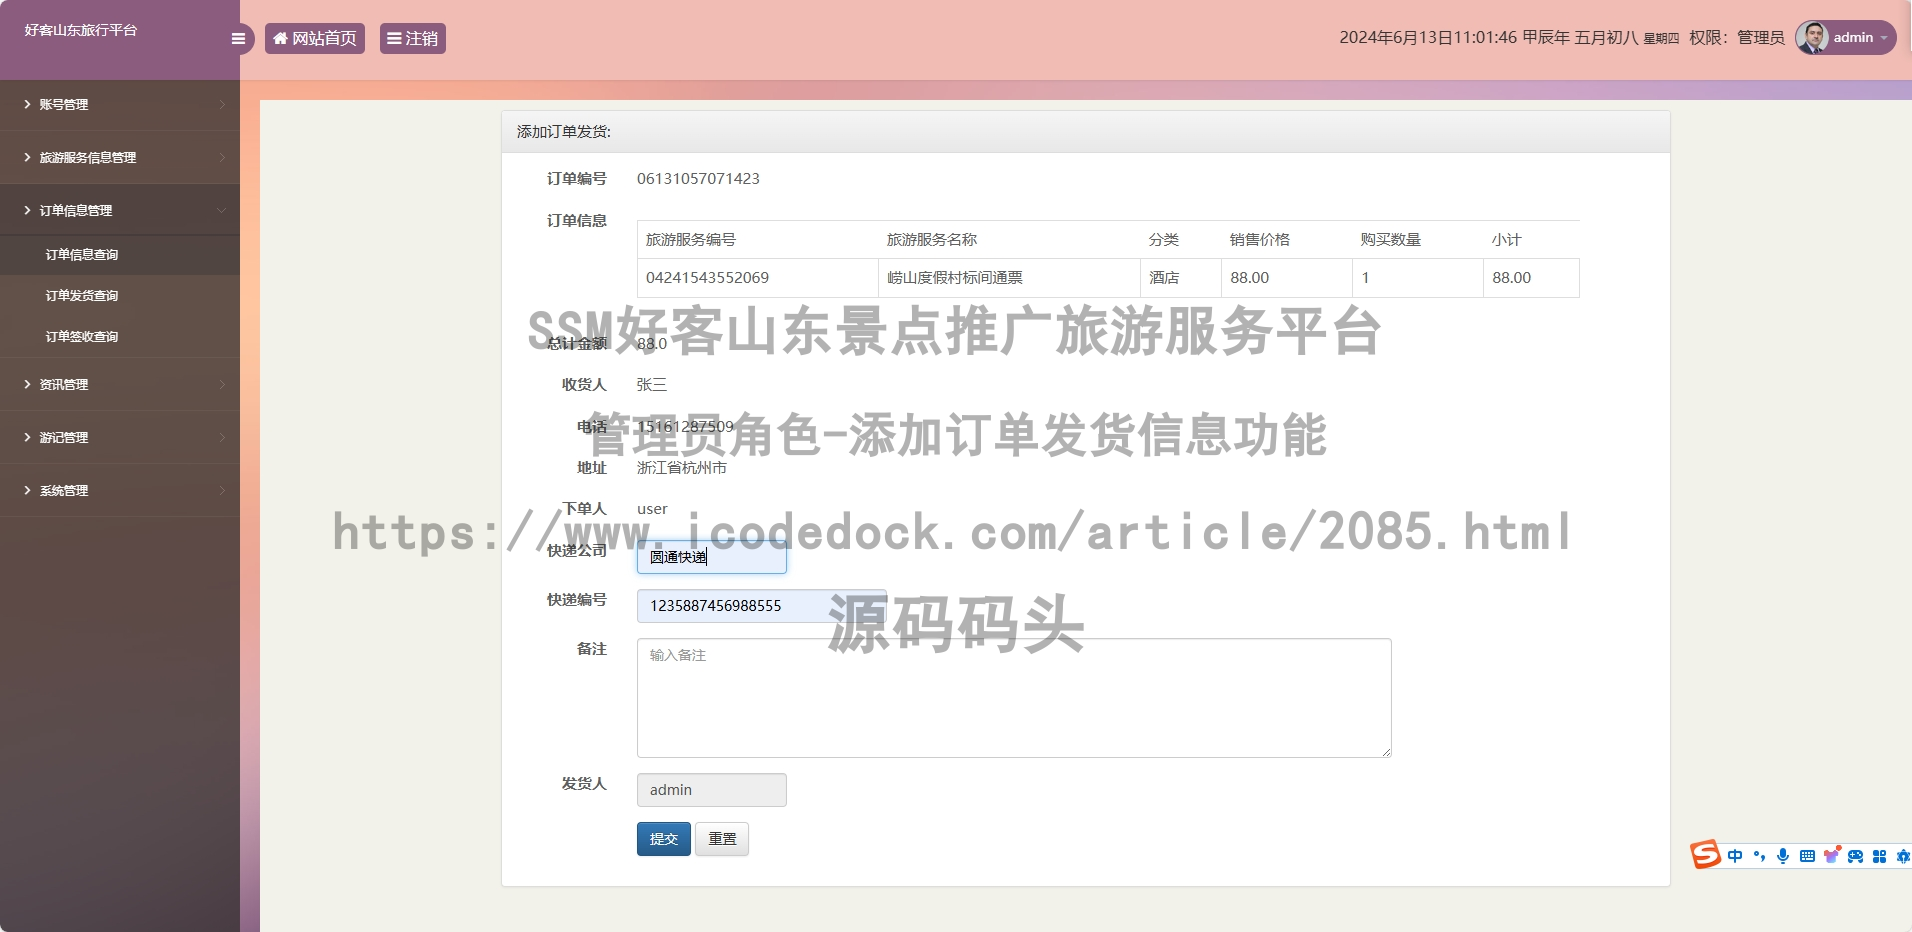This screenshot has height=932, width=1912.
Task: Click chevron arrow beside 系统管理
Action: [x=222, y=490]
